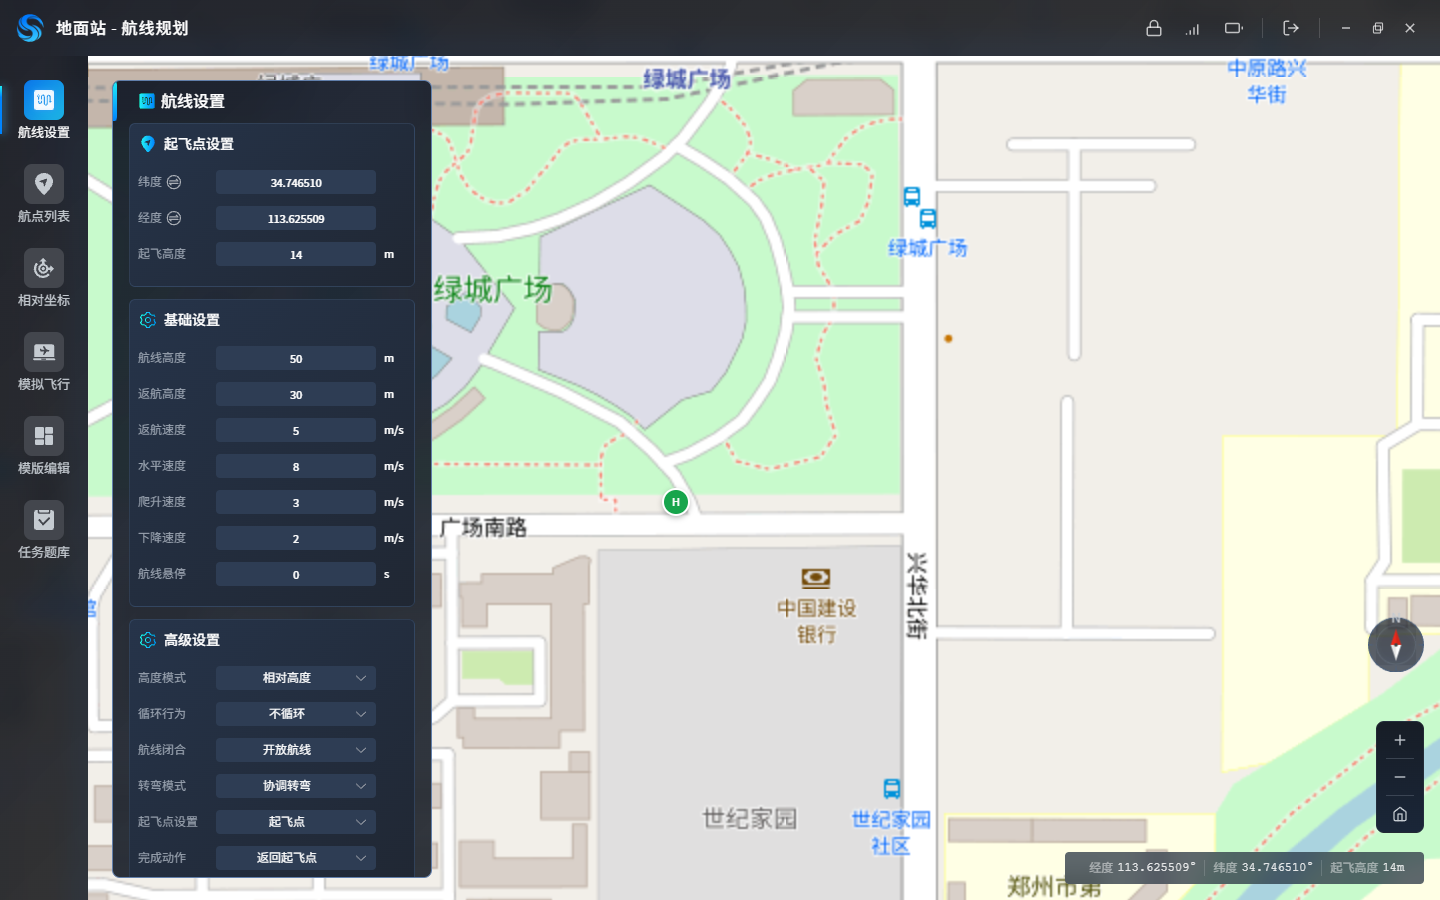Click the 中国建设银行 bank icon on map

coord(816,578)
